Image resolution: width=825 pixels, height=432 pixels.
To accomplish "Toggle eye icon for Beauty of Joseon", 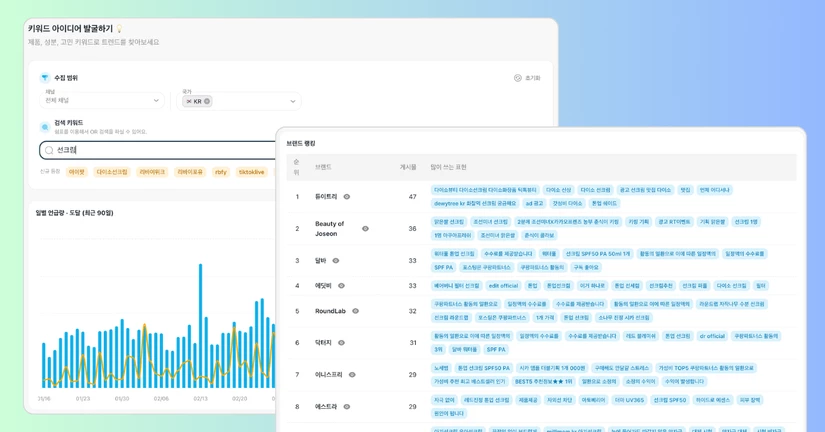I will (365, 228).
